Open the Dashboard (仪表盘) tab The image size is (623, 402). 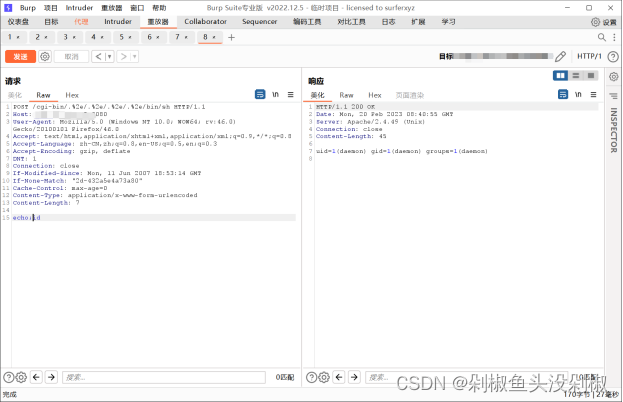pos(18,22)
